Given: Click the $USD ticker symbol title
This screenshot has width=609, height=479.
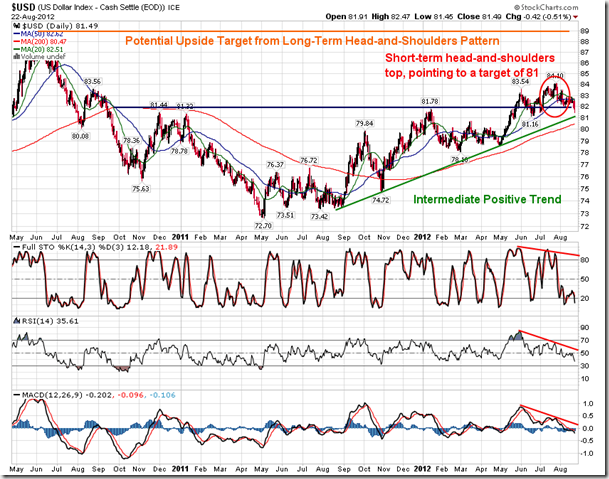Looking at the screenshot, I should [x=21, y=7].
